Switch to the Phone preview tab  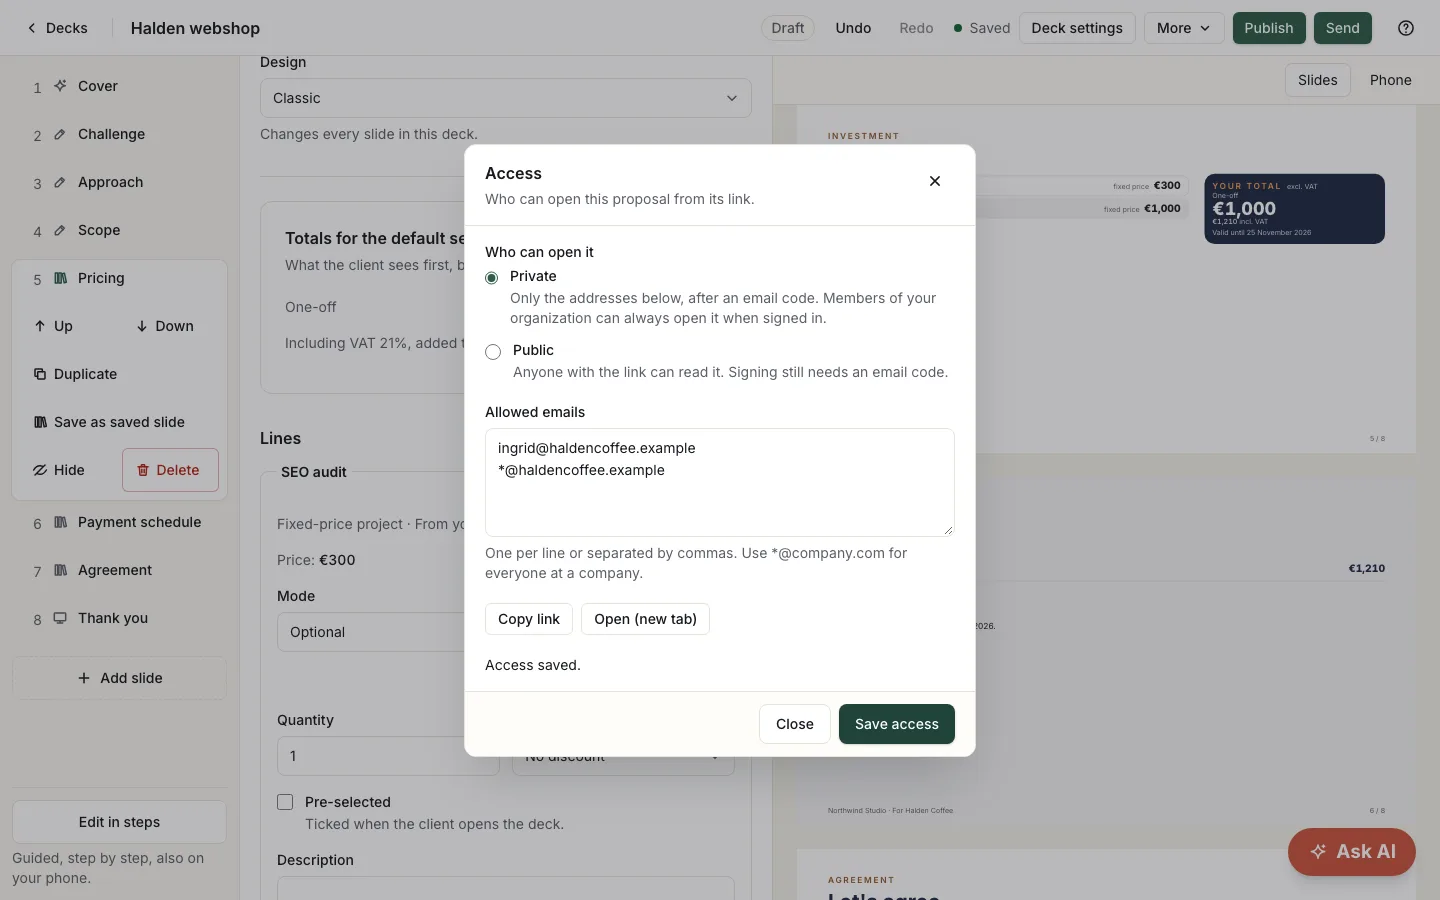[1391, 80]
